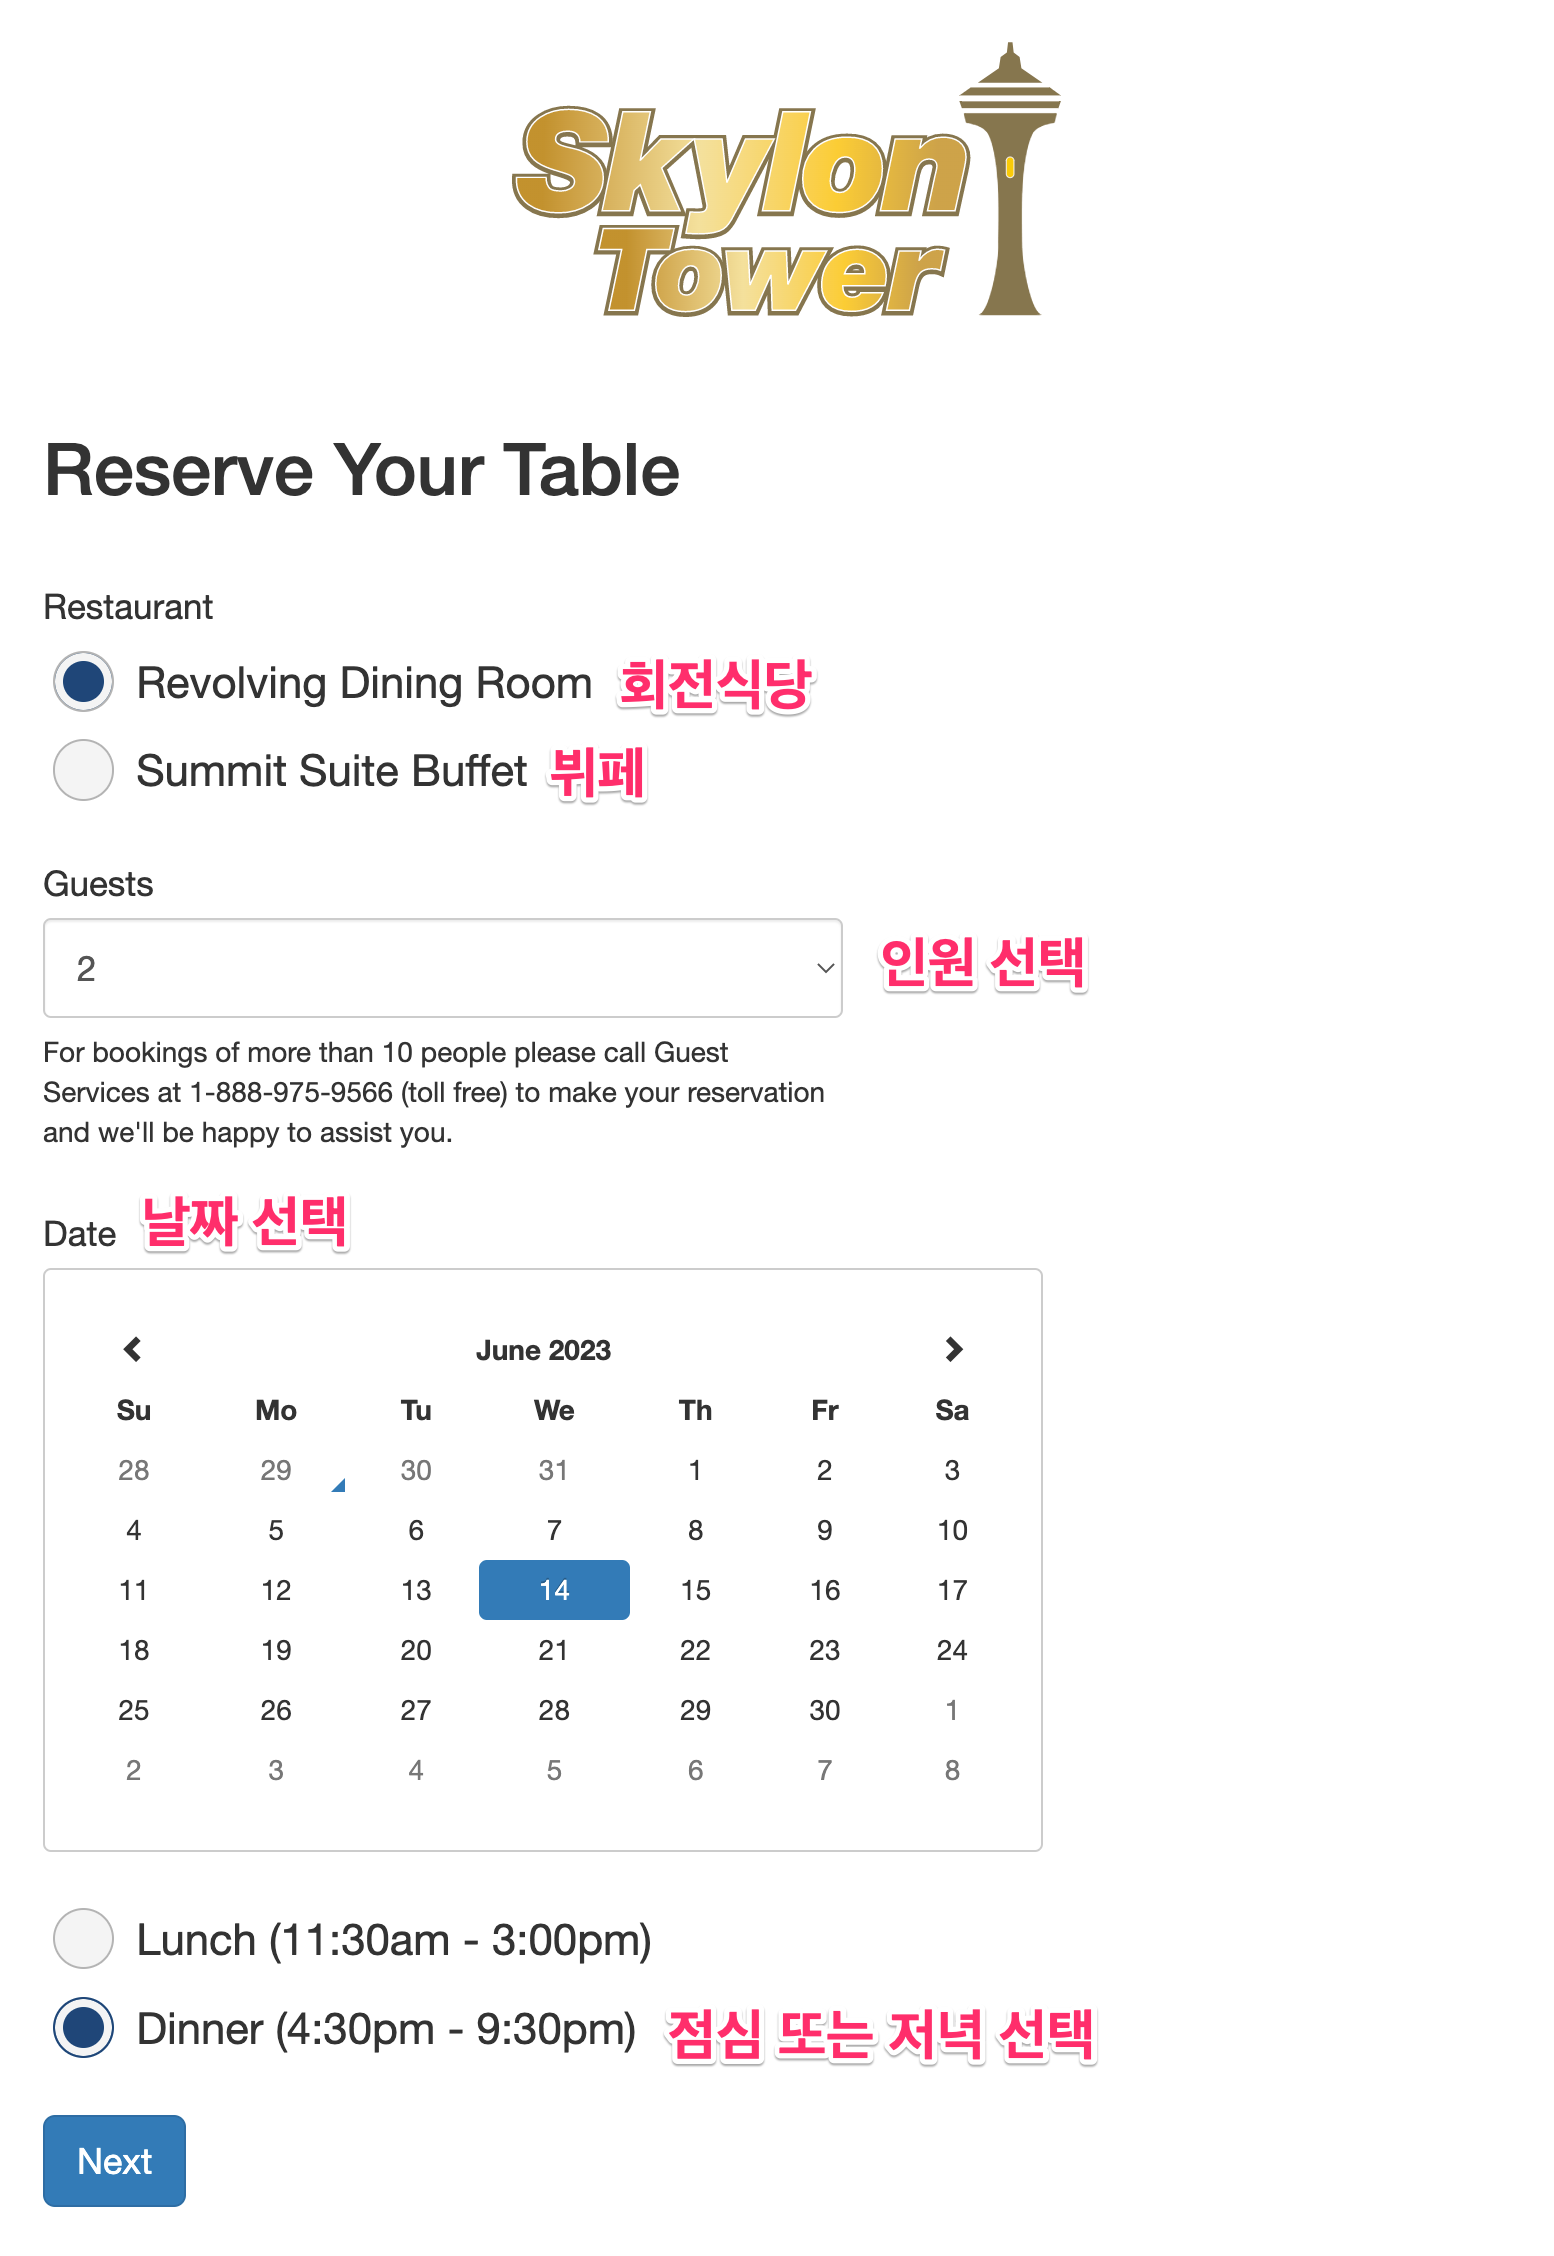Screen dimensions: 1554x2256
Task: Select June 21 on the calendar
Action: (x=553, y=1650)
